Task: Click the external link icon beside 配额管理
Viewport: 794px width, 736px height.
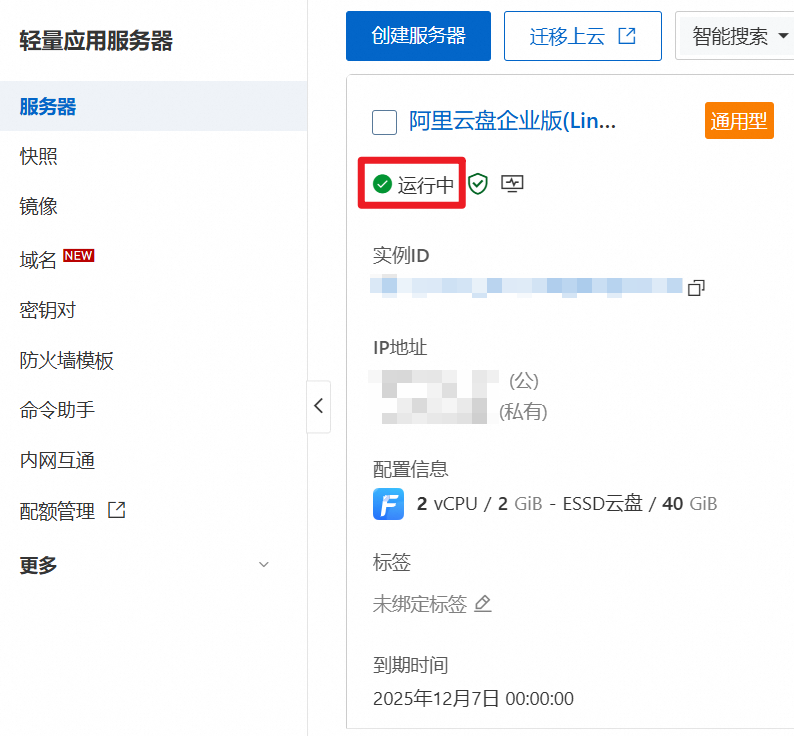Action: (x=117, y=510)
